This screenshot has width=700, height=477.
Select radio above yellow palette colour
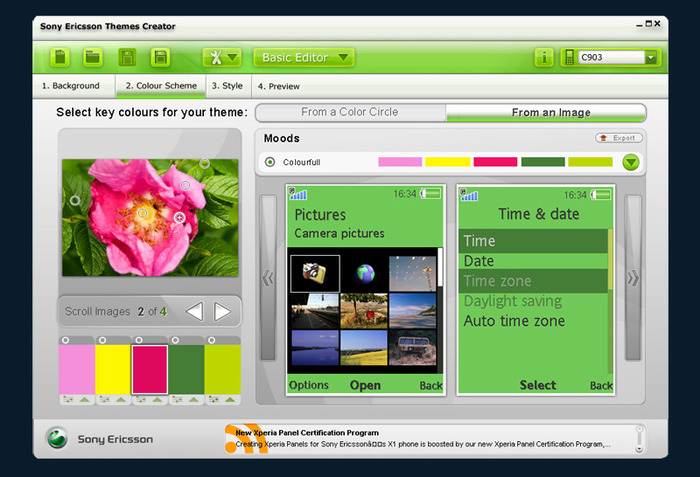102,340
